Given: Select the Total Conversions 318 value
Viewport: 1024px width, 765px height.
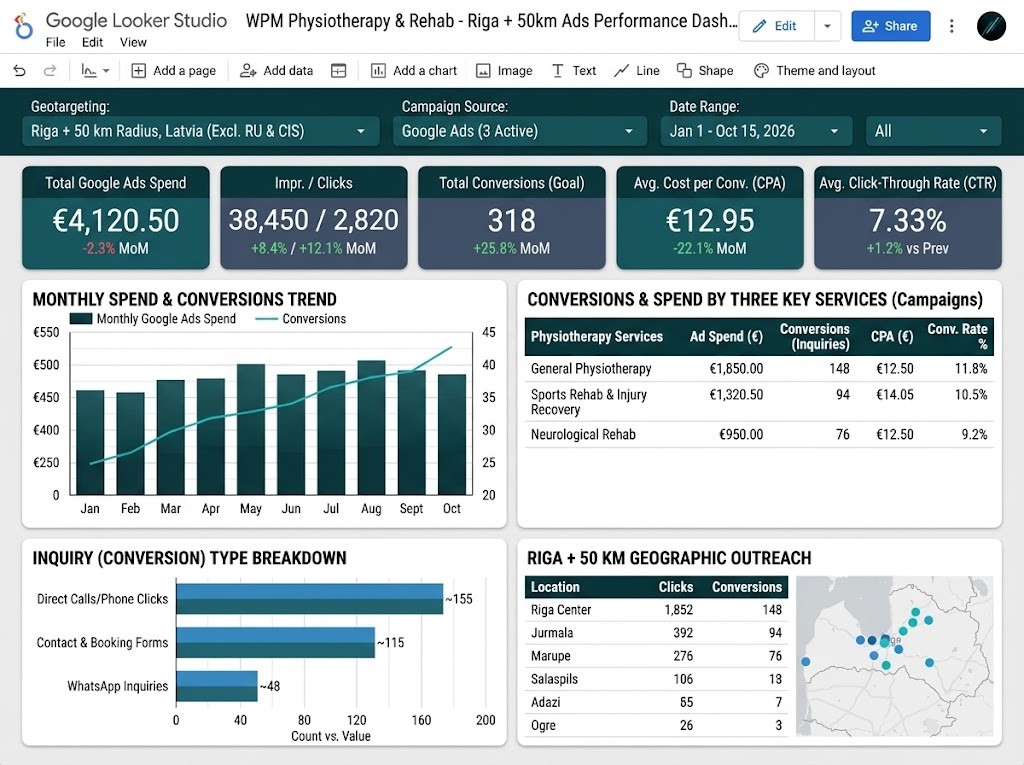Looking at the screenshot, I should pos(511,220).
